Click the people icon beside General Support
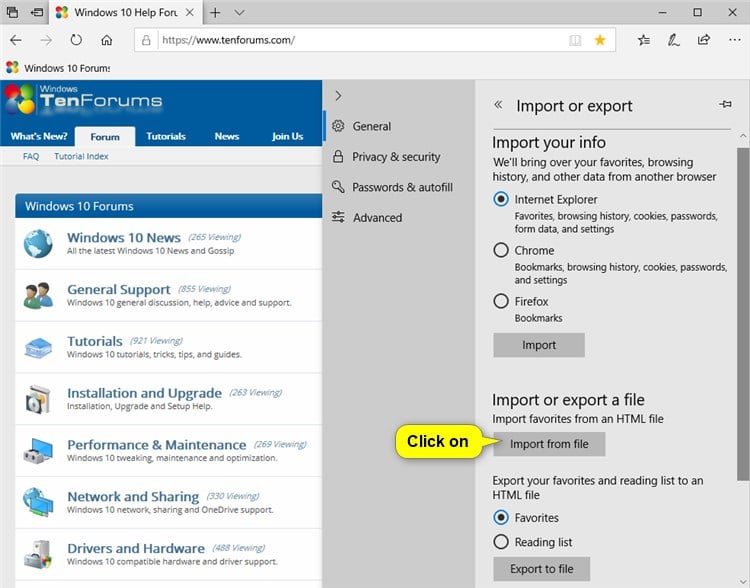Viewport: 750px width, 588px height. [38, 296]
